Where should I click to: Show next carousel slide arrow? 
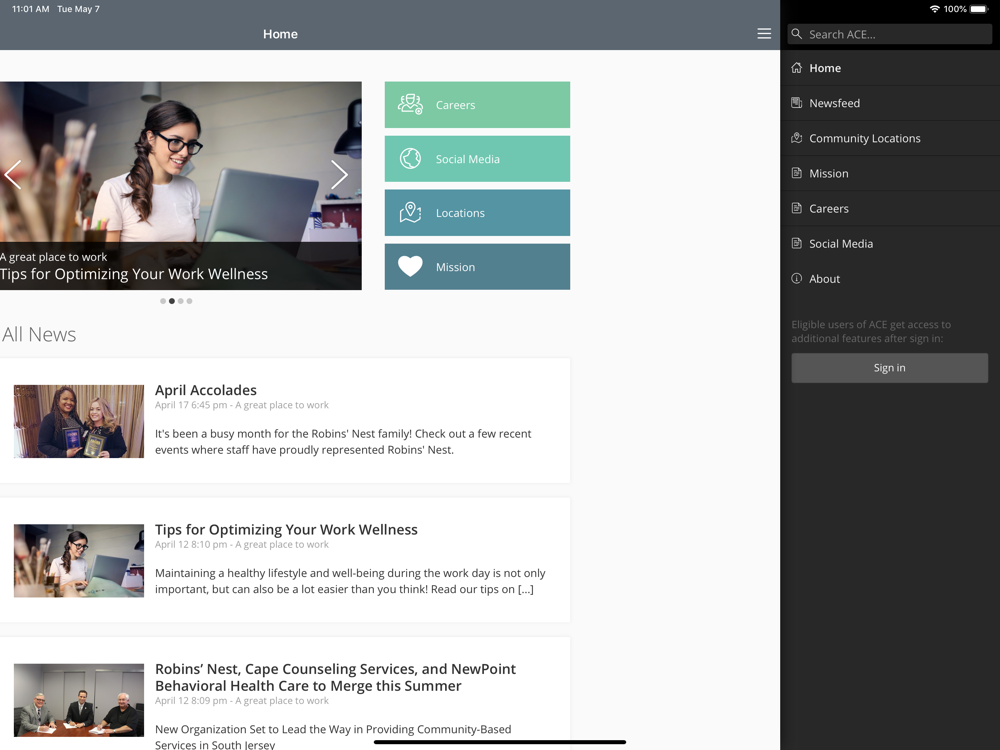pos(339,174)
